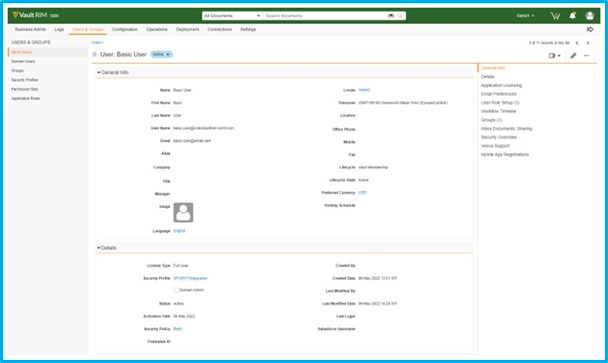Select Security Profiles in sidebar
Image resolution: width=608 pixels, height=363 pixels.
click(x=24, y=80)
